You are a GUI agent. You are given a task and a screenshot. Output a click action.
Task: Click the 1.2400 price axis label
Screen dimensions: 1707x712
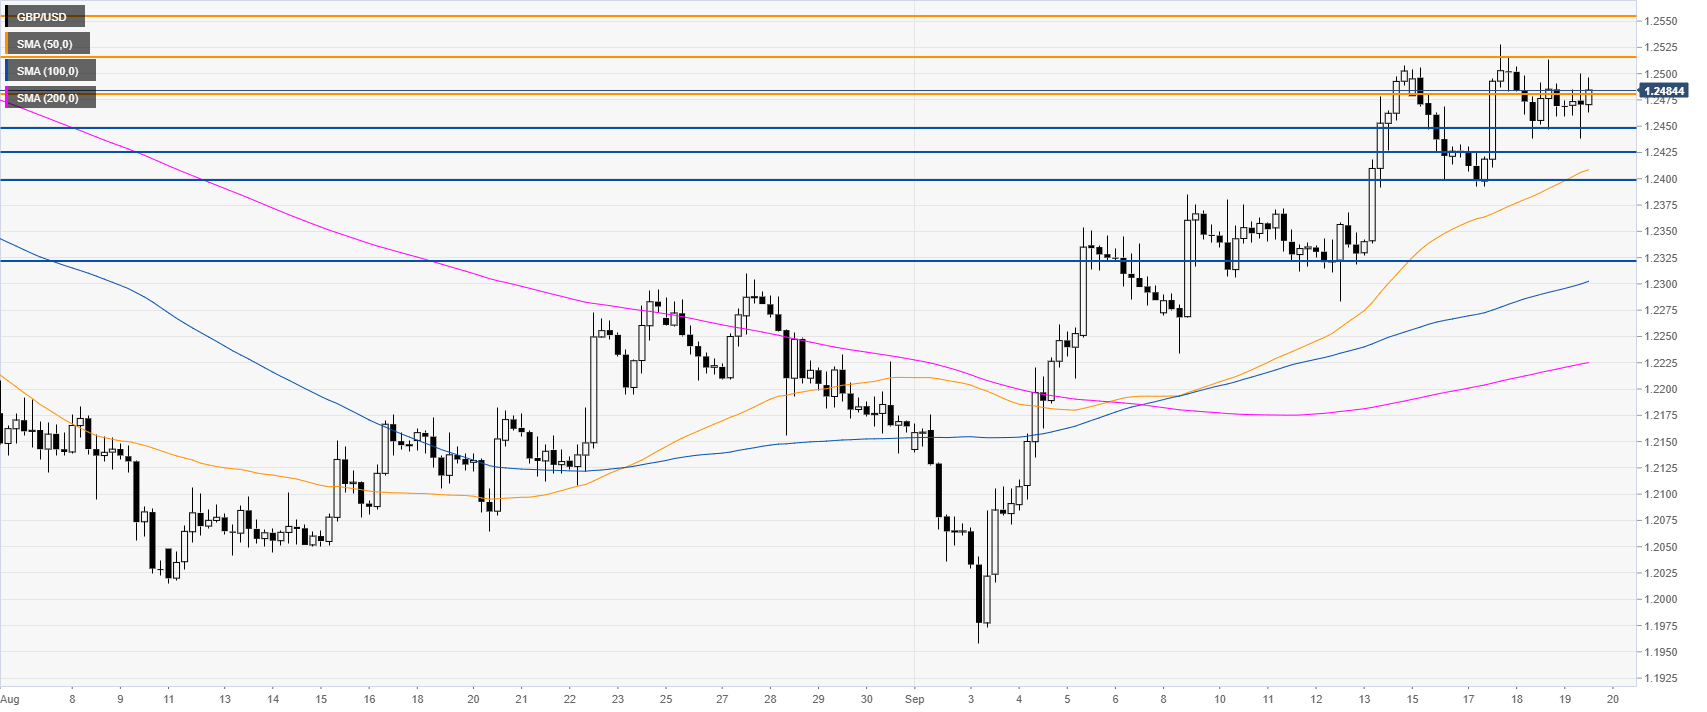point(1661,179)
